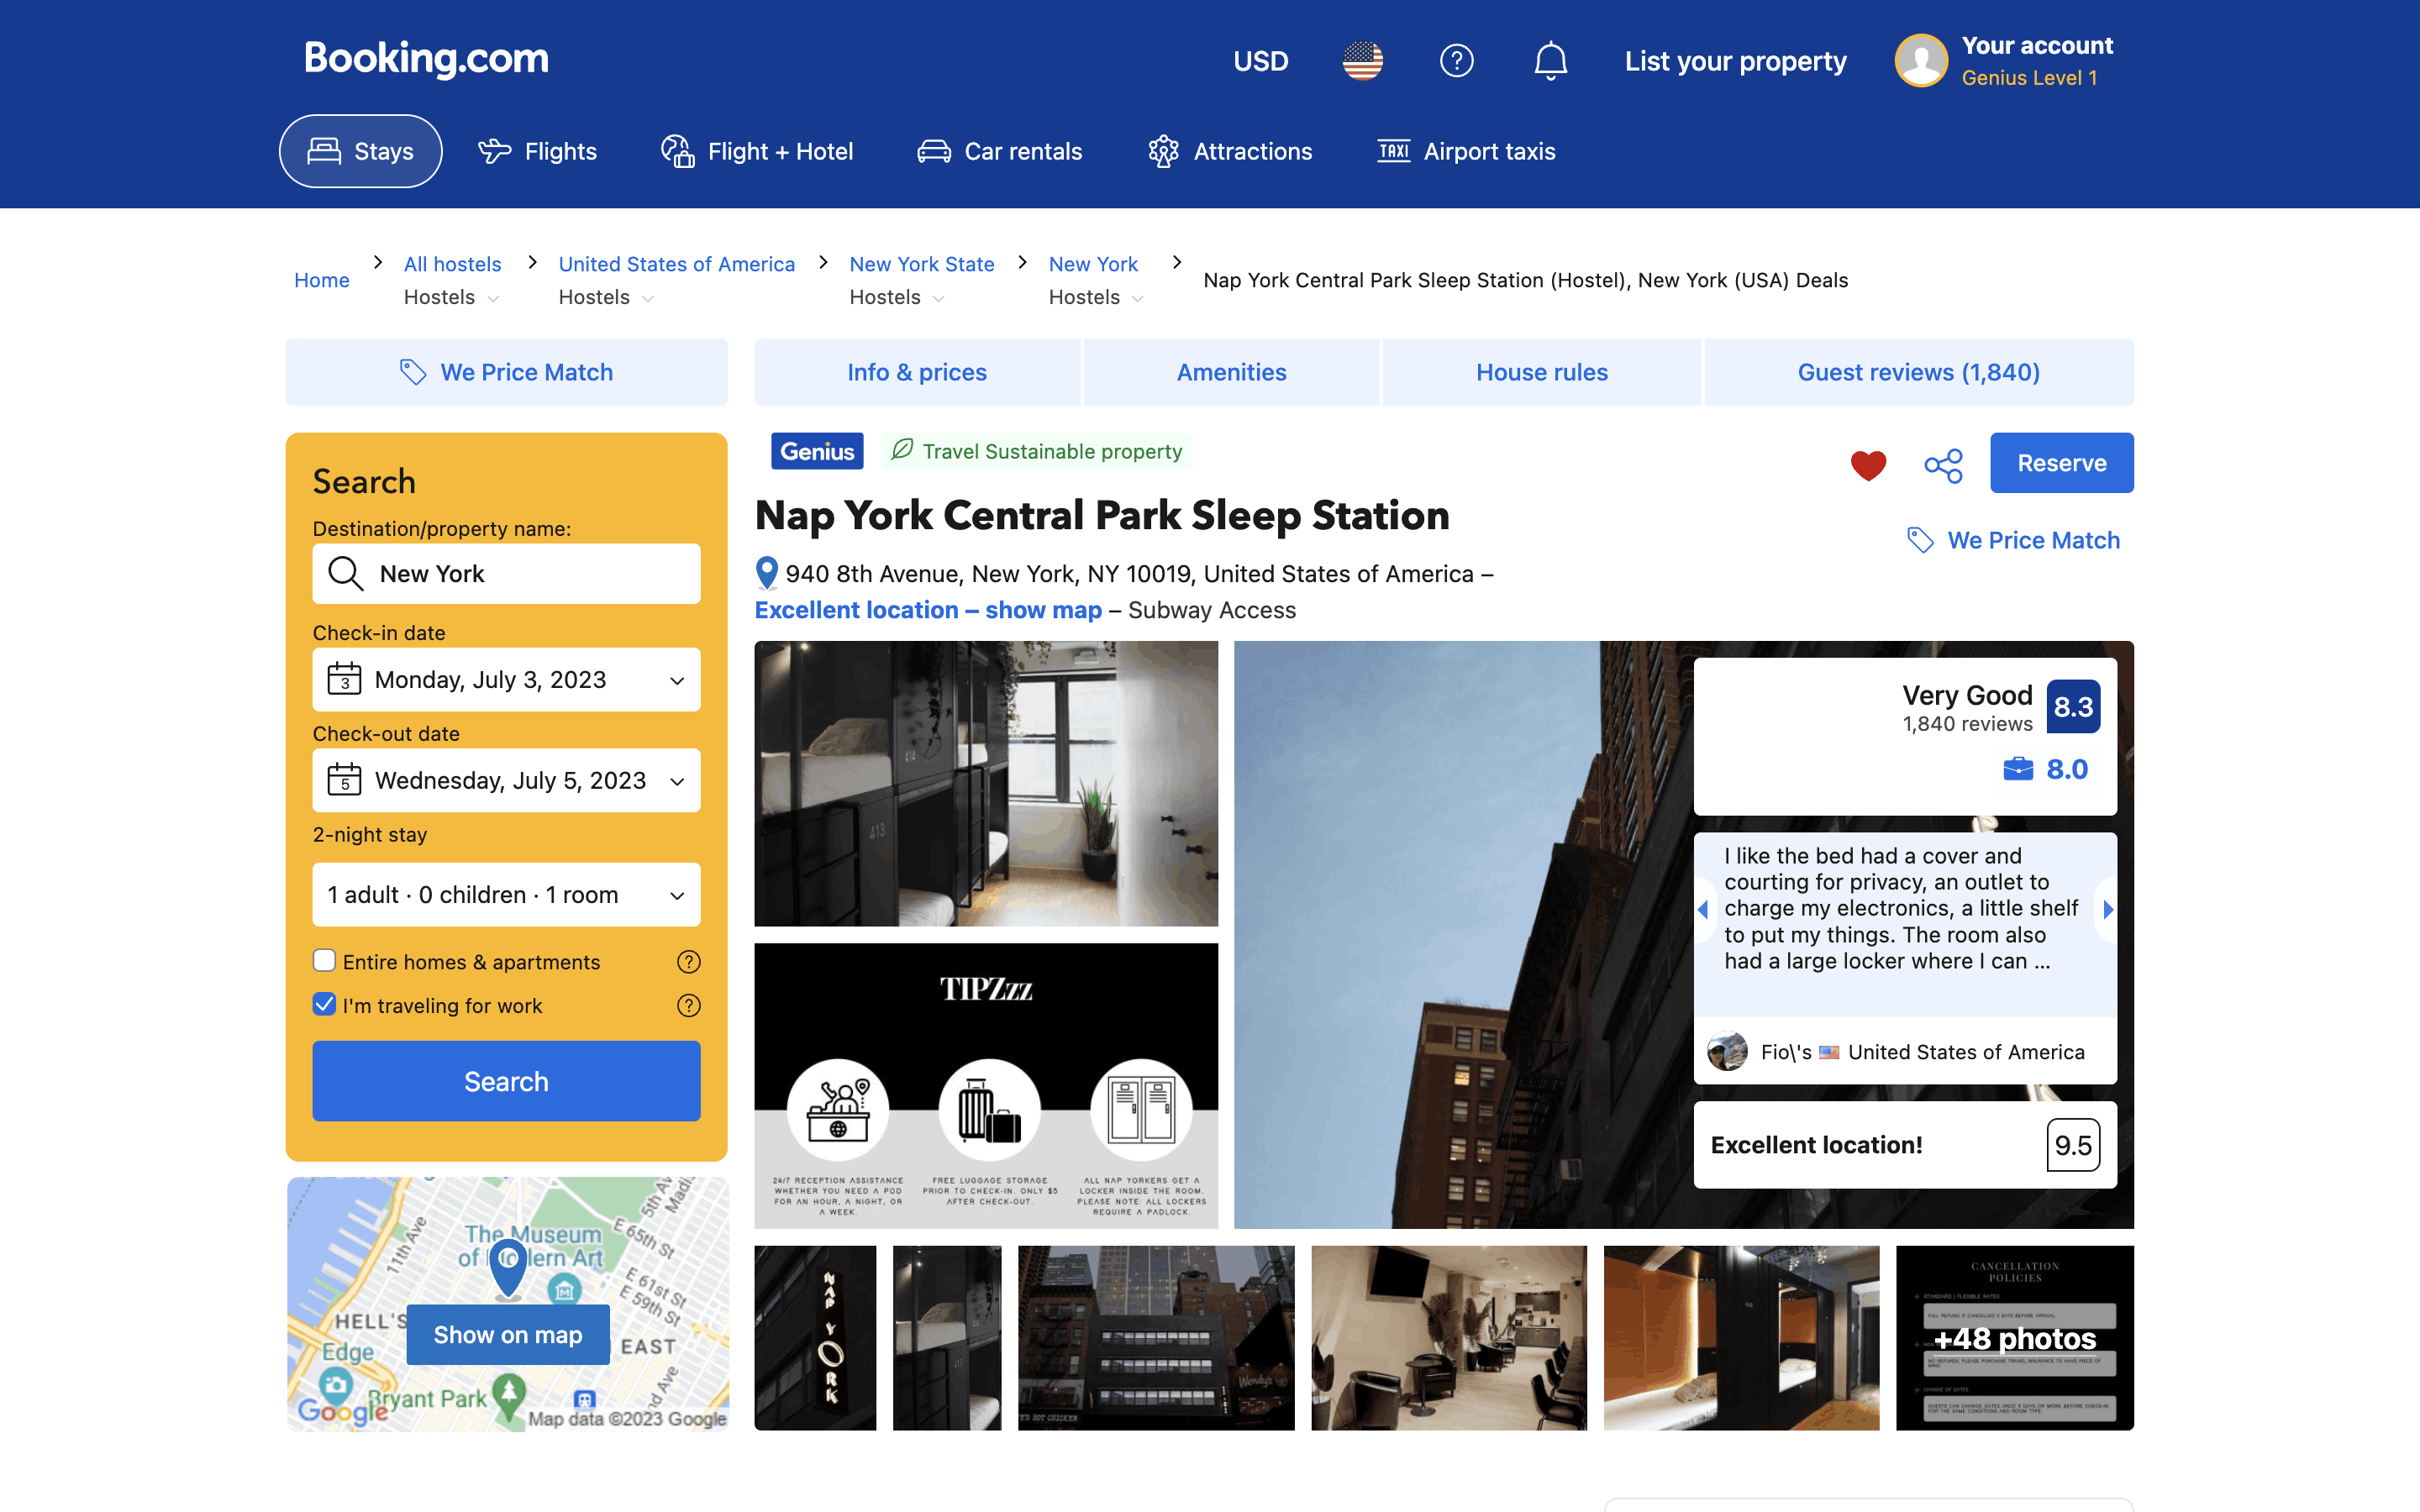Check Entire homes & apartments checkbox
2420x1512 pixels.
[x=324, y=961]
